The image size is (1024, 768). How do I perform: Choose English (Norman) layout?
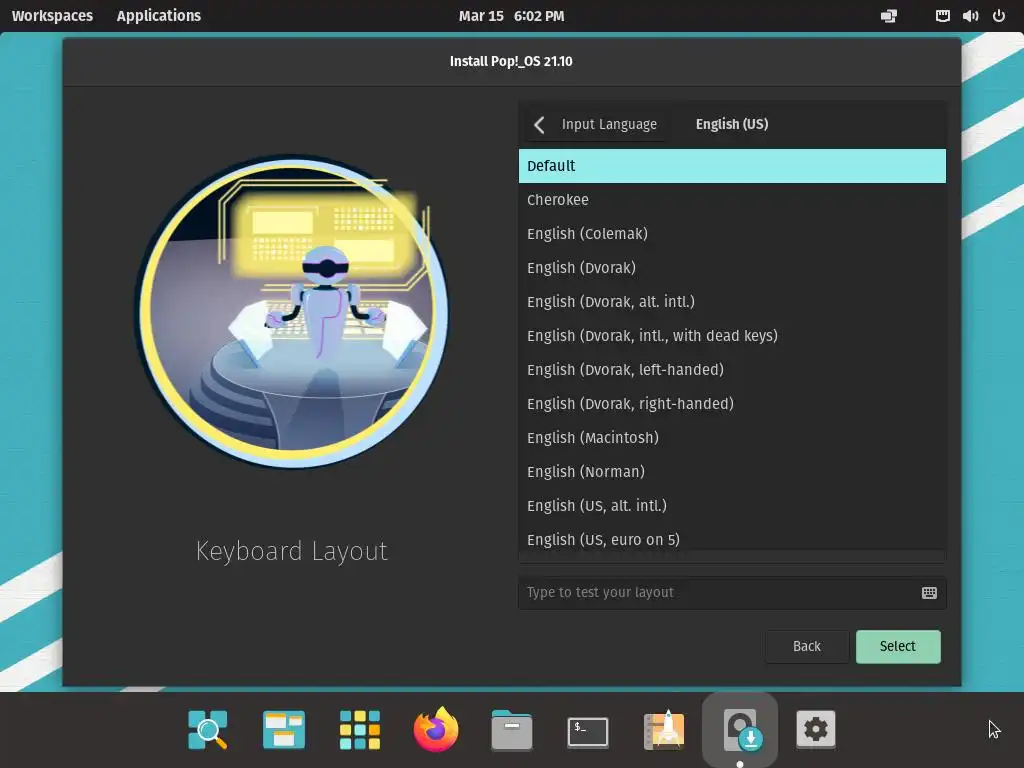point(732,472)
